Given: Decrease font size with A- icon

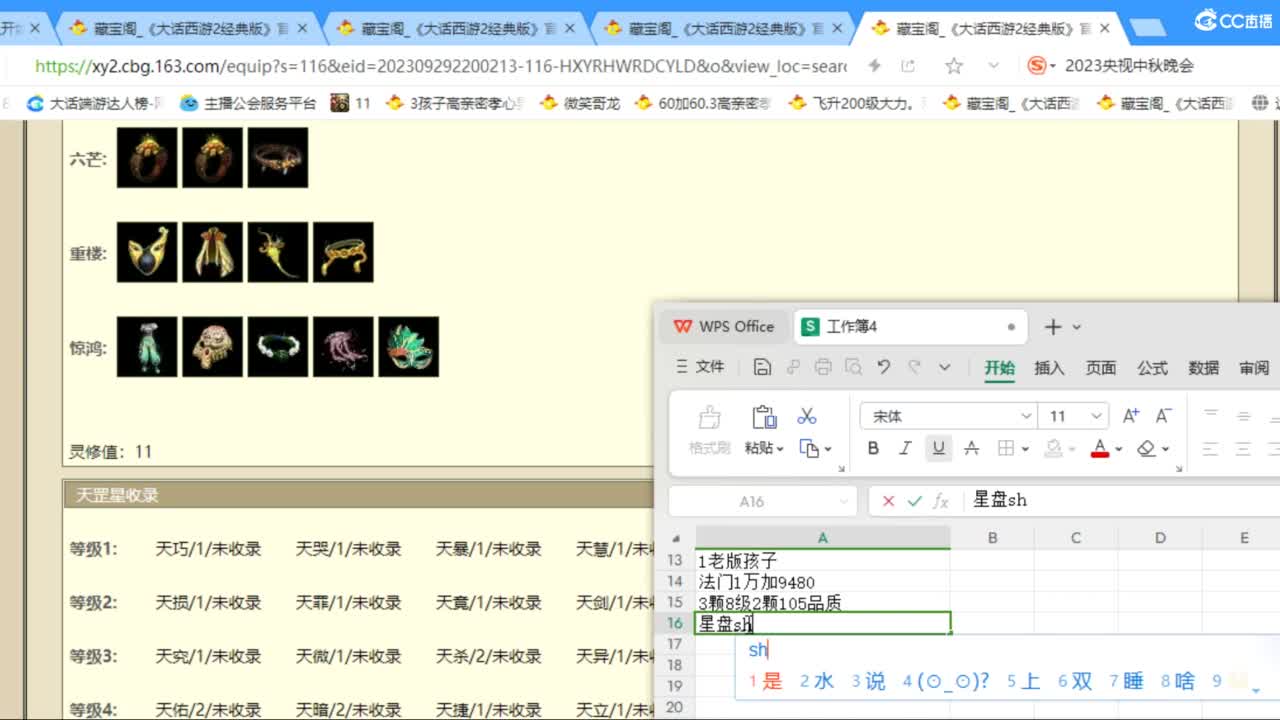Looking at the screenshot, I should (1164, 416).
